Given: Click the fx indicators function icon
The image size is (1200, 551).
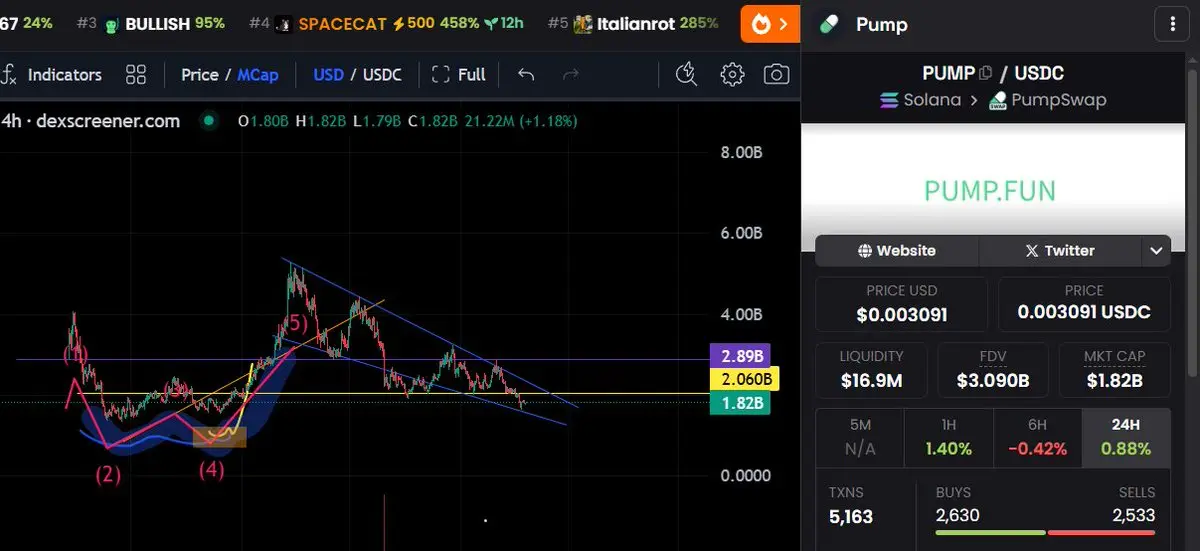Looking at the screenshot, I should tap(9, 75).
